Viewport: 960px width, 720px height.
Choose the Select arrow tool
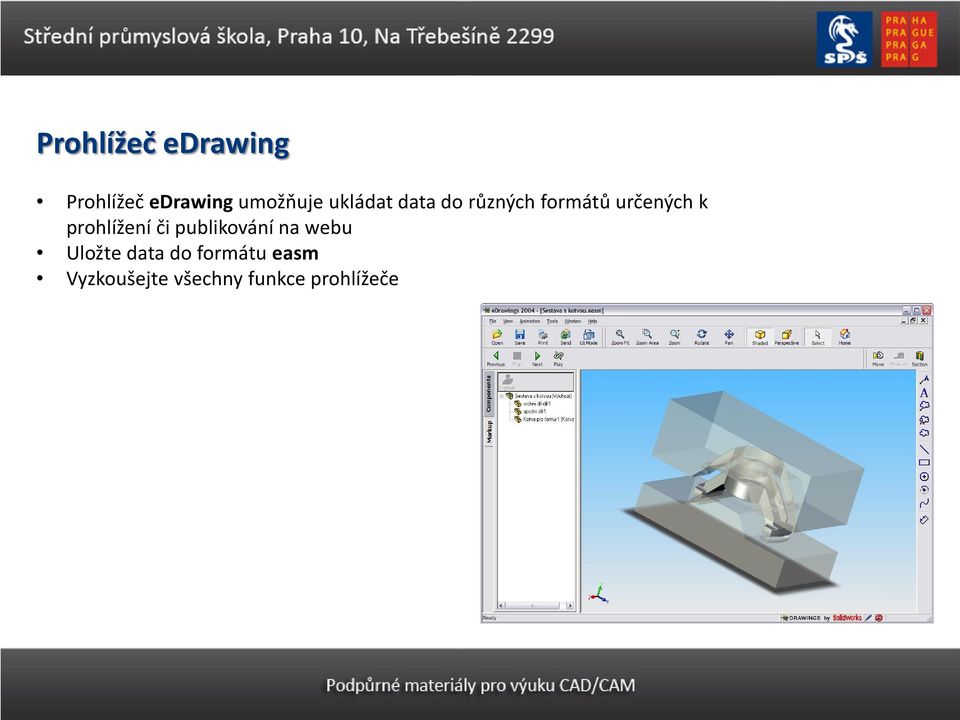(x=817, y=337)
